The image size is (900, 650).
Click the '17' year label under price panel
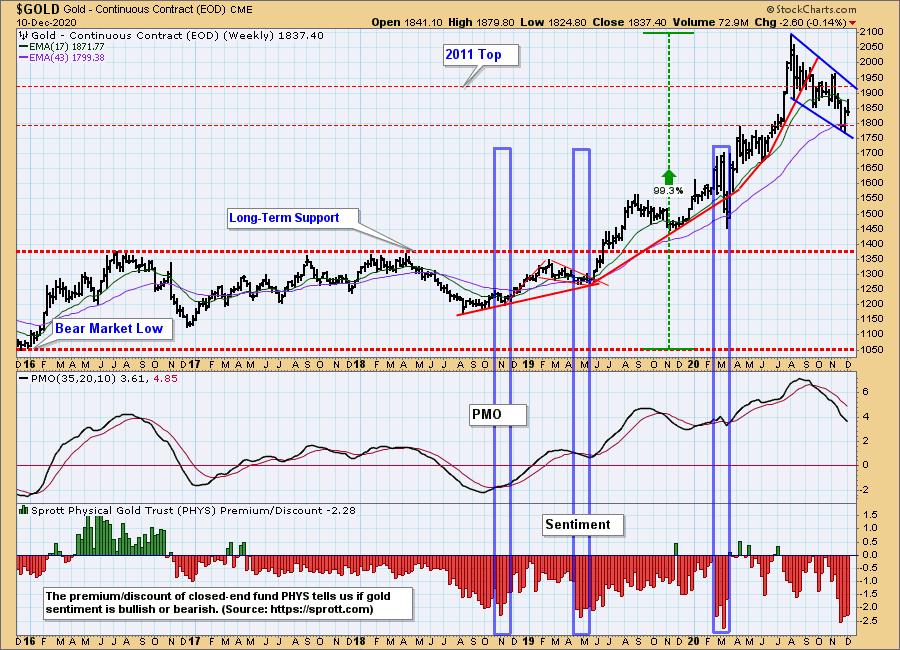[x=193, y=364]
